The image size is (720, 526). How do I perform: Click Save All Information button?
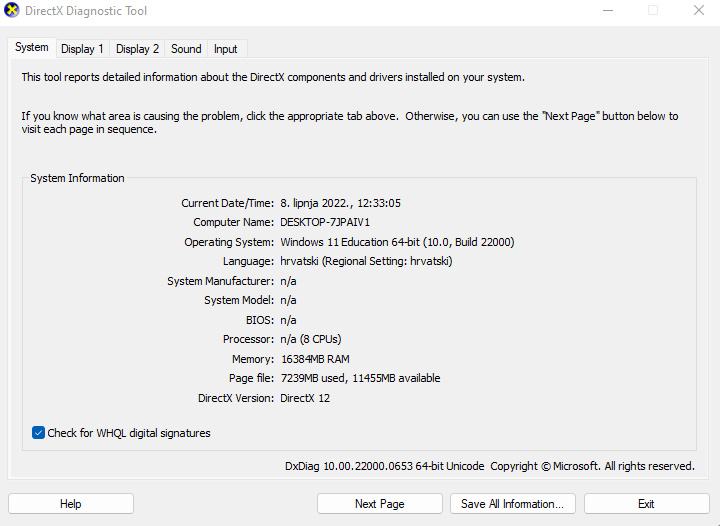coord(513,504)
